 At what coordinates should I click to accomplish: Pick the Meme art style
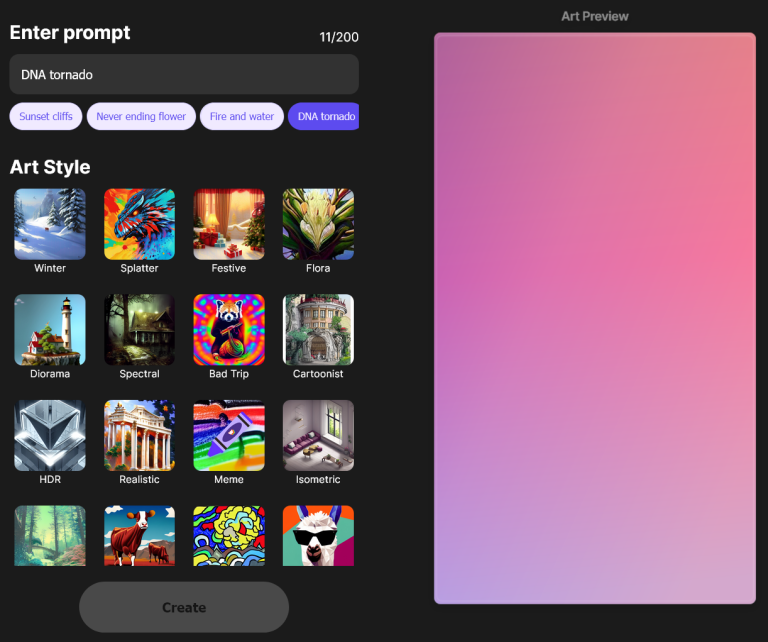229,435
